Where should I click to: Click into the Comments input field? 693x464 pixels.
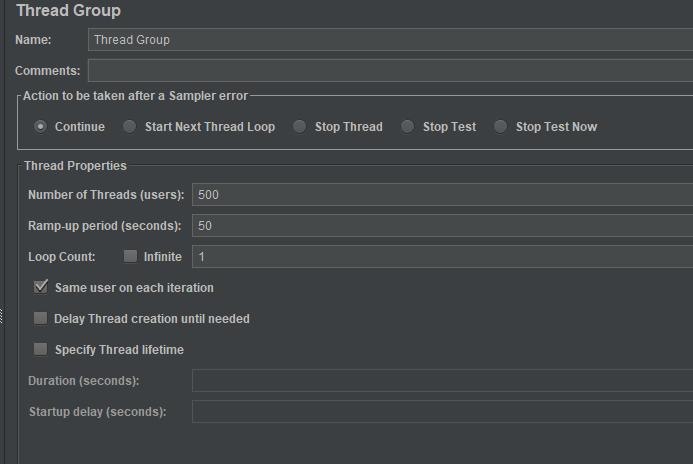click(x=391, y=70)
